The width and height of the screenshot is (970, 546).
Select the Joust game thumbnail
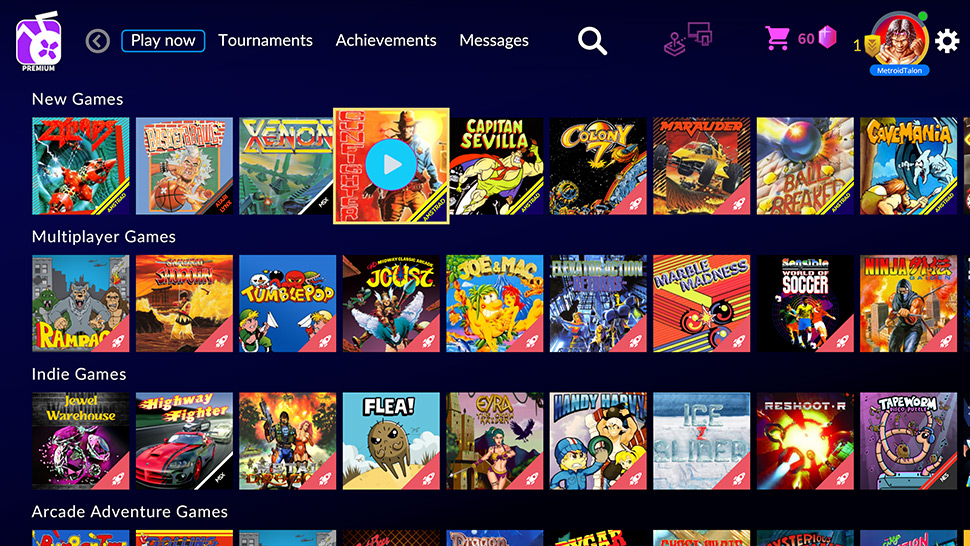391,304
